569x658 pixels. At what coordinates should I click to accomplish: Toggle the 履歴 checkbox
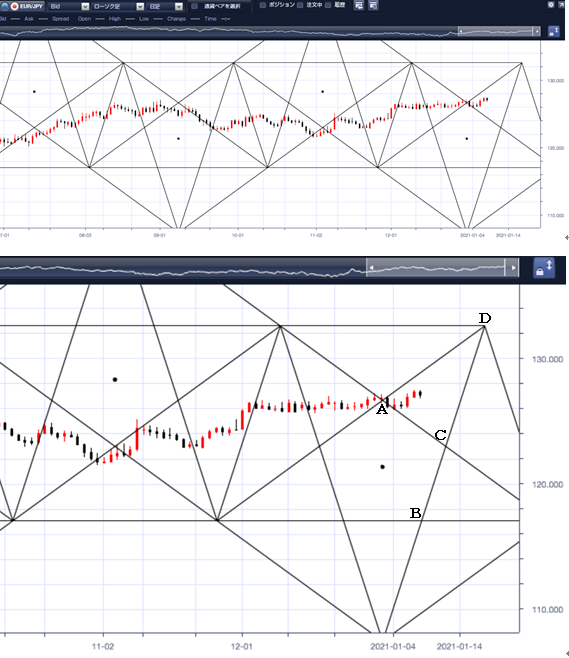tap(328, 5)
